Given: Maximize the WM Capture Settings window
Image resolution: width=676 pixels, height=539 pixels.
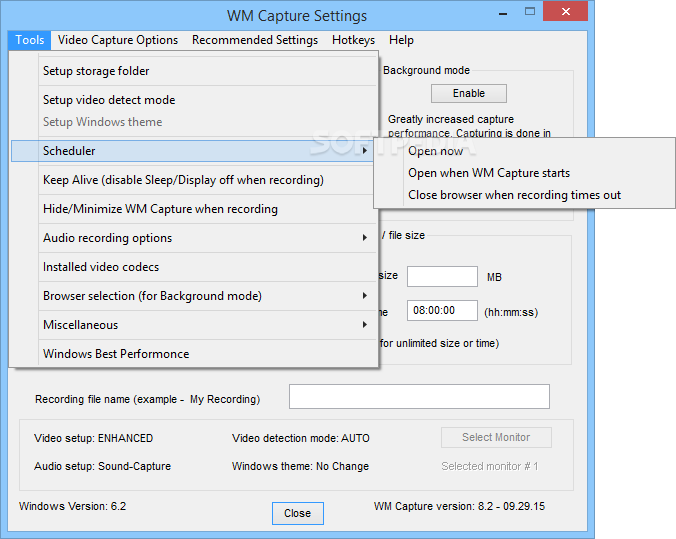Looking at the screenshot, I should (x=530, y=12).
